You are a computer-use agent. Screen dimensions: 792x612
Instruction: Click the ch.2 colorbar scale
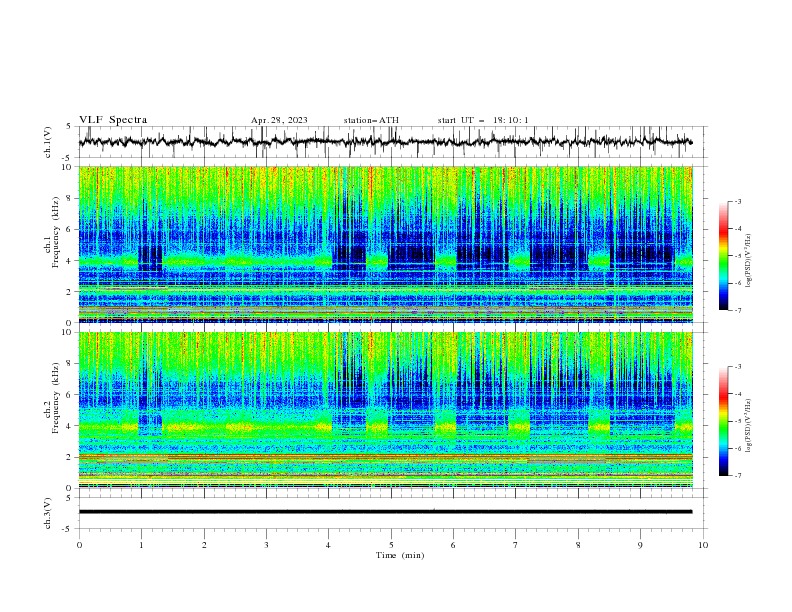point(723,421)
